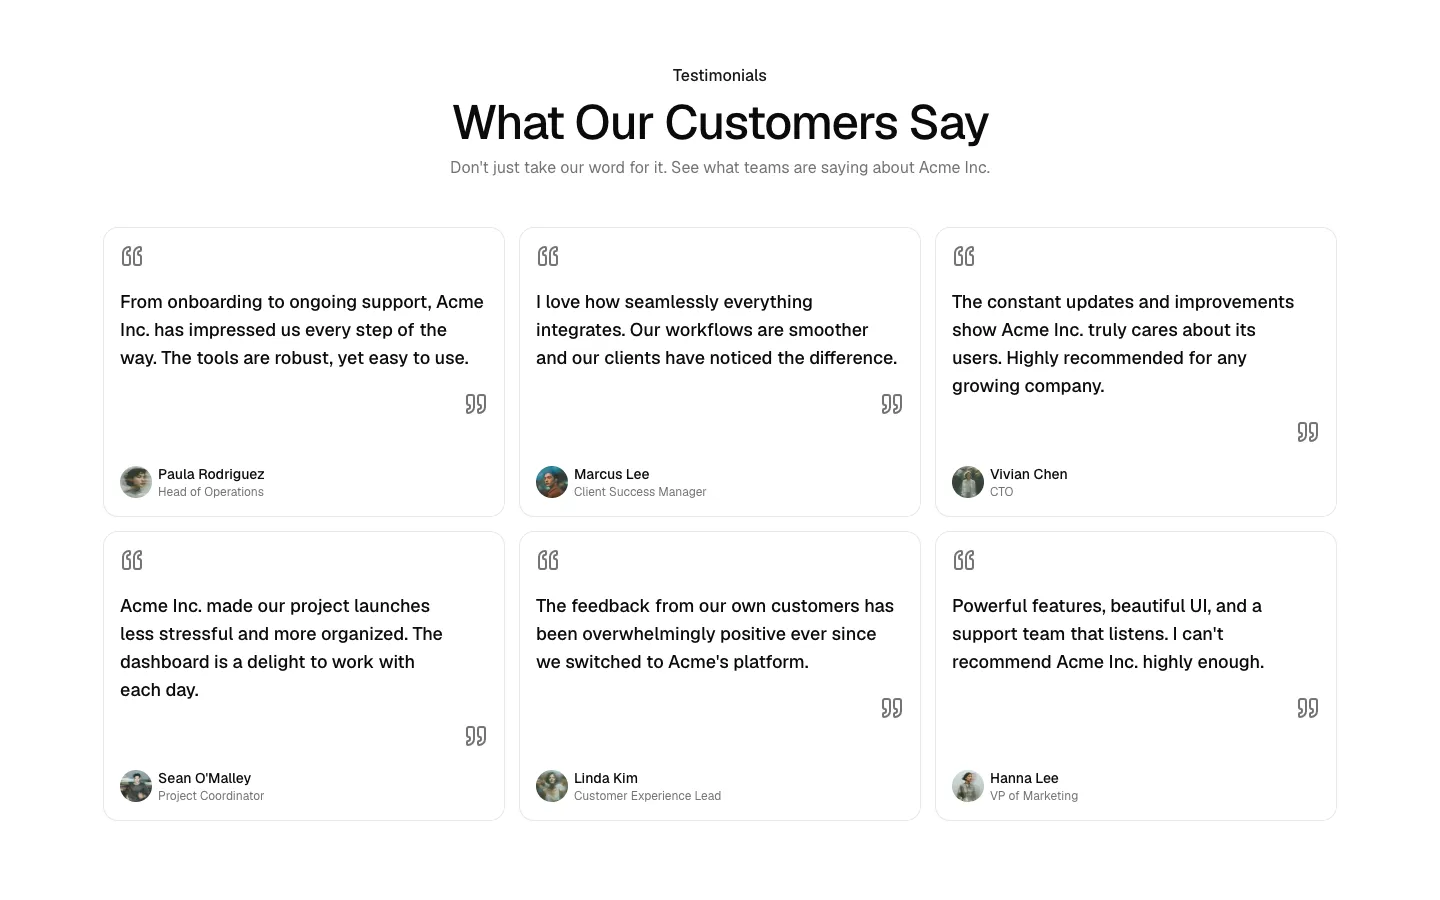Click Sean O'Malley's avatar photo
This screenshot has width=1440, height=900.
point(136,786)
